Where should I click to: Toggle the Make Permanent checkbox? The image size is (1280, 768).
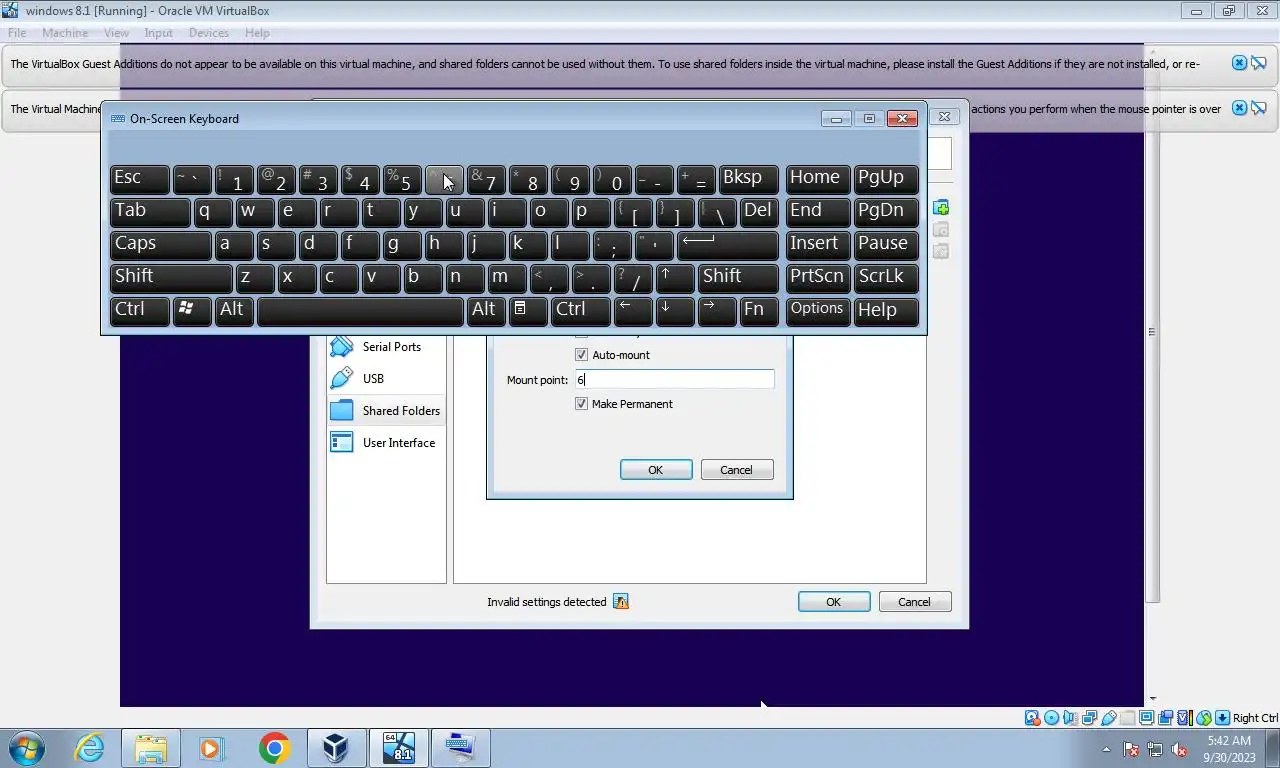[x=581, y=404]
